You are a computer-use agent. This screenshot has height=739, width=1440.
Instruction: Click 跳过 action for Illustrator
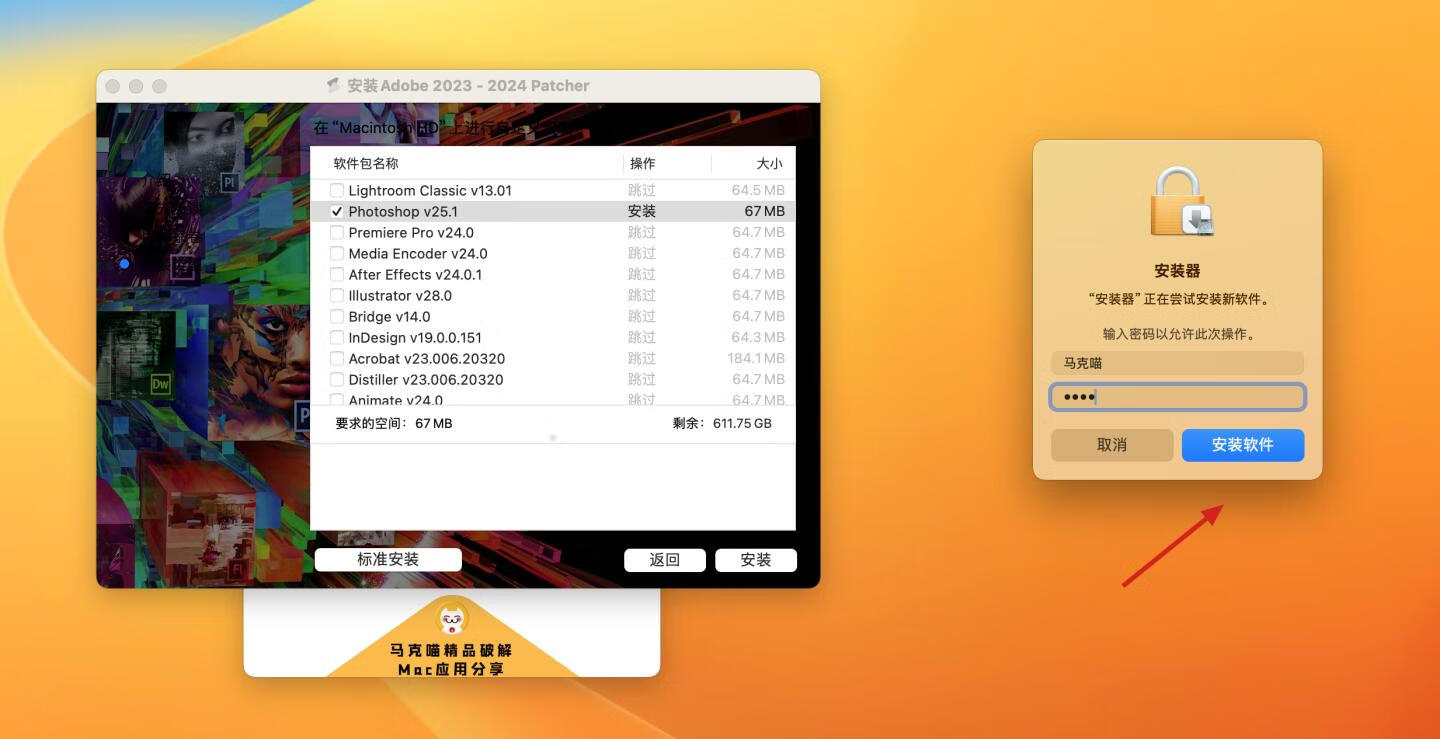642,295
